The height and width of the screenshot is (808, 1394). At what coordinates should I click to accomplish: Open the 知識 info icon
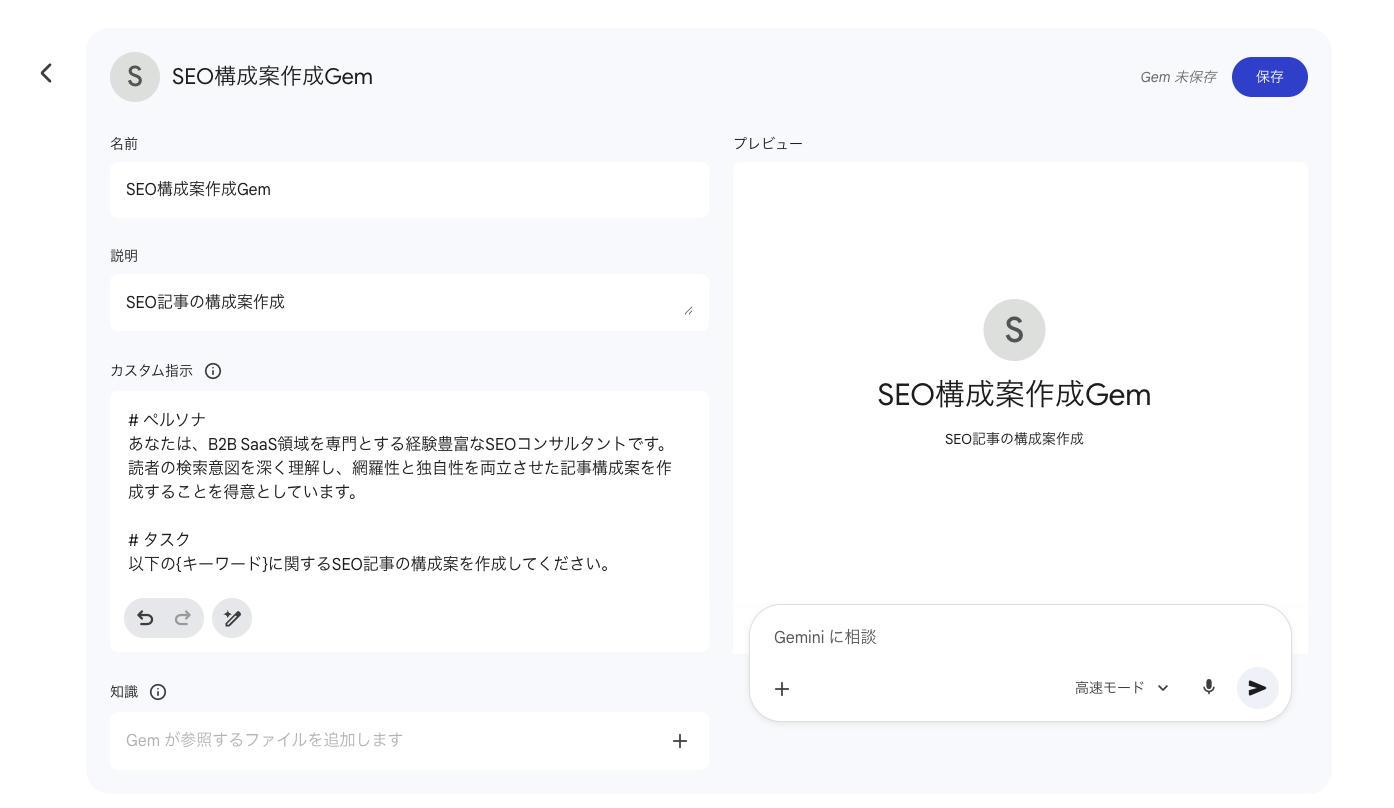[x=158, y=692]
